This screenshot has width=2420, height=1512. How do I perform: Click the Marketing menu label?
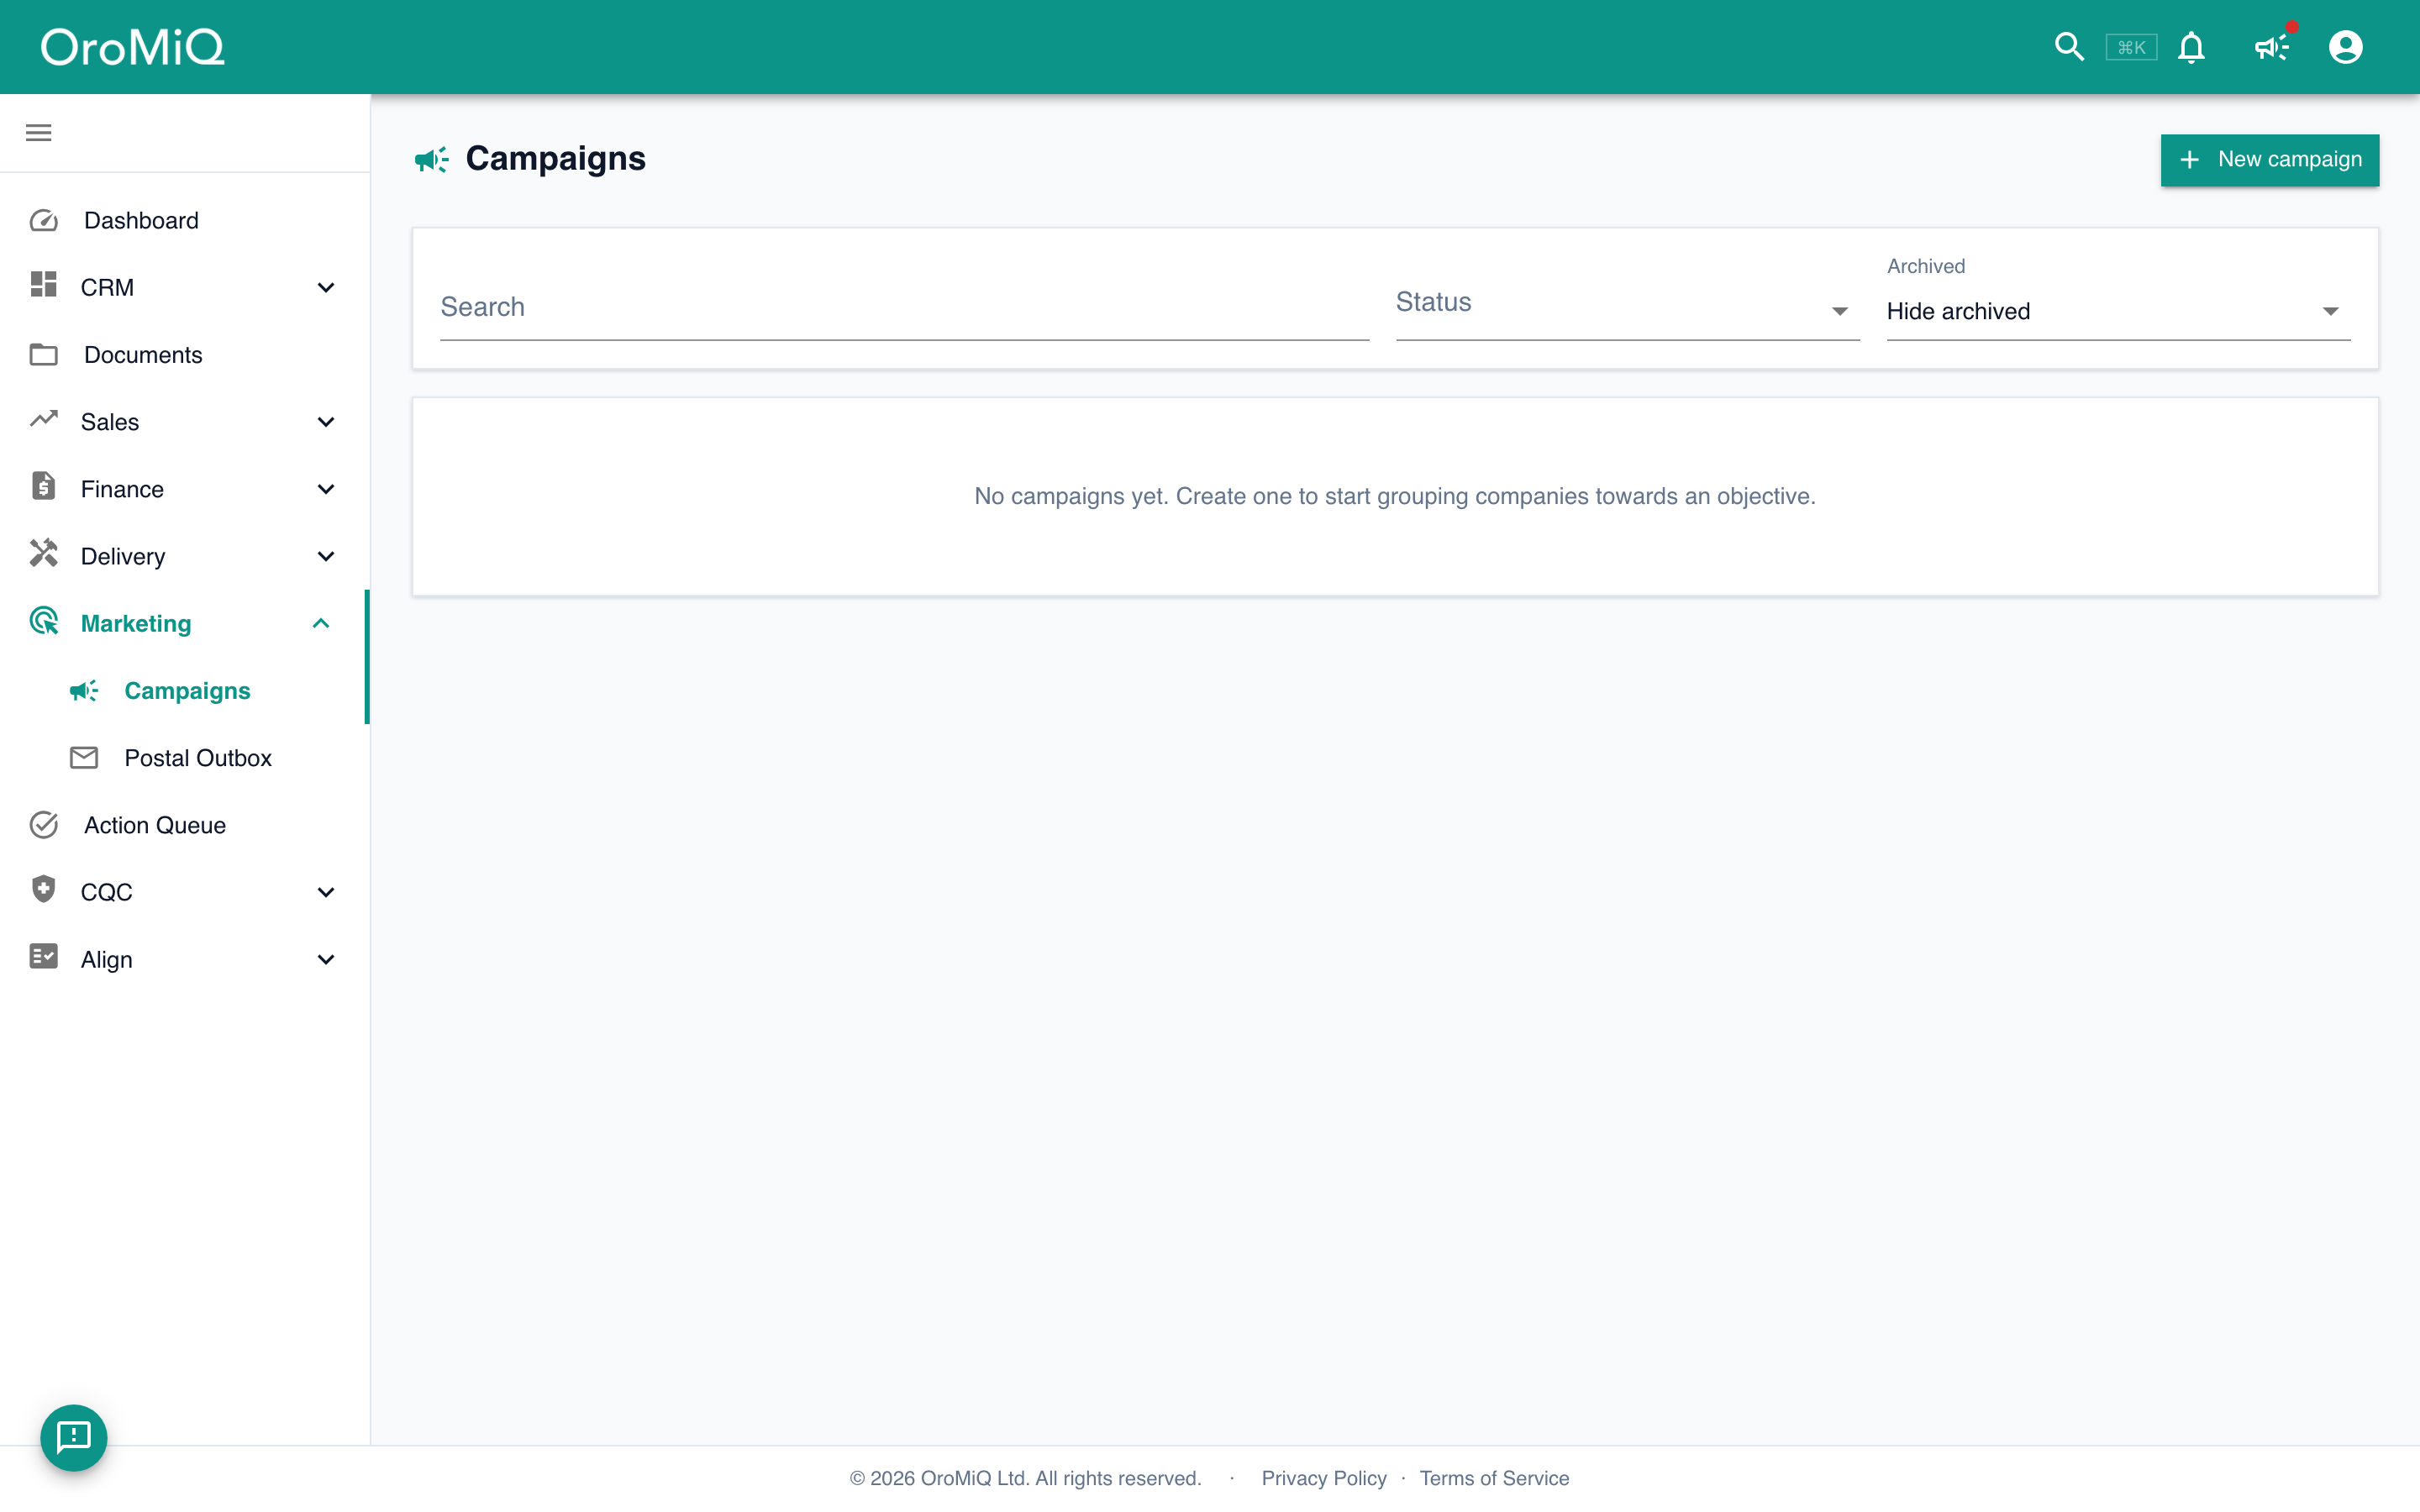click(x=136, y=623)
